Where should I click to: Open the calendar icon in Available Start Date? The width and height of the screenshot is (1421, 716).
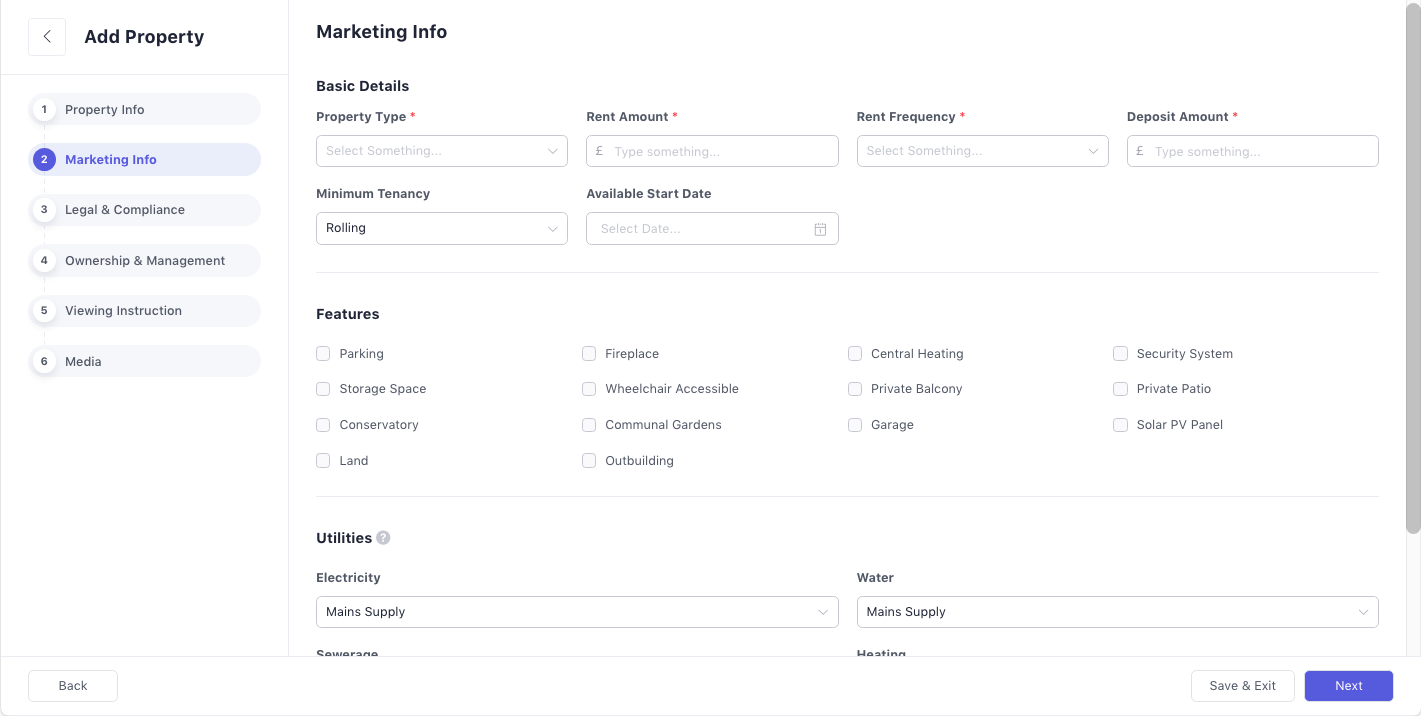pos(820,229)
